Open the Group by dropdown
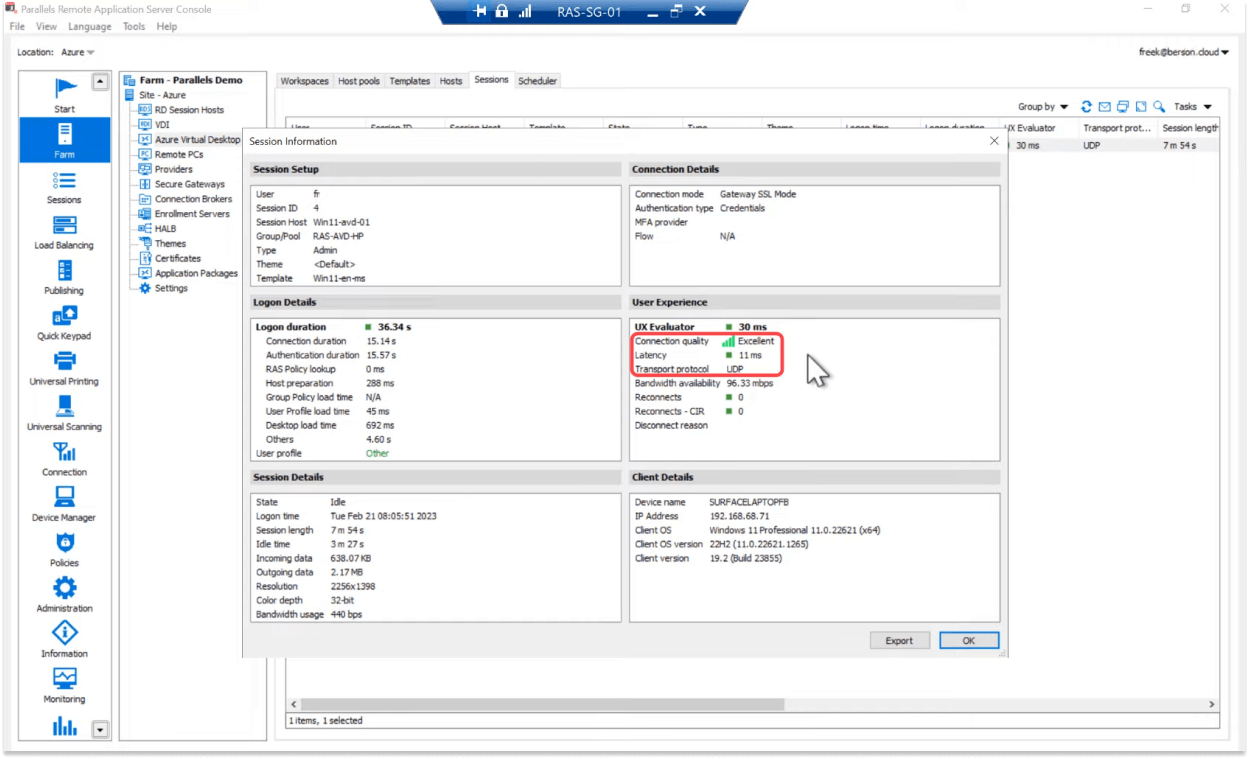This screenshot has width=1249, height=759. [x=1042, y=107]
